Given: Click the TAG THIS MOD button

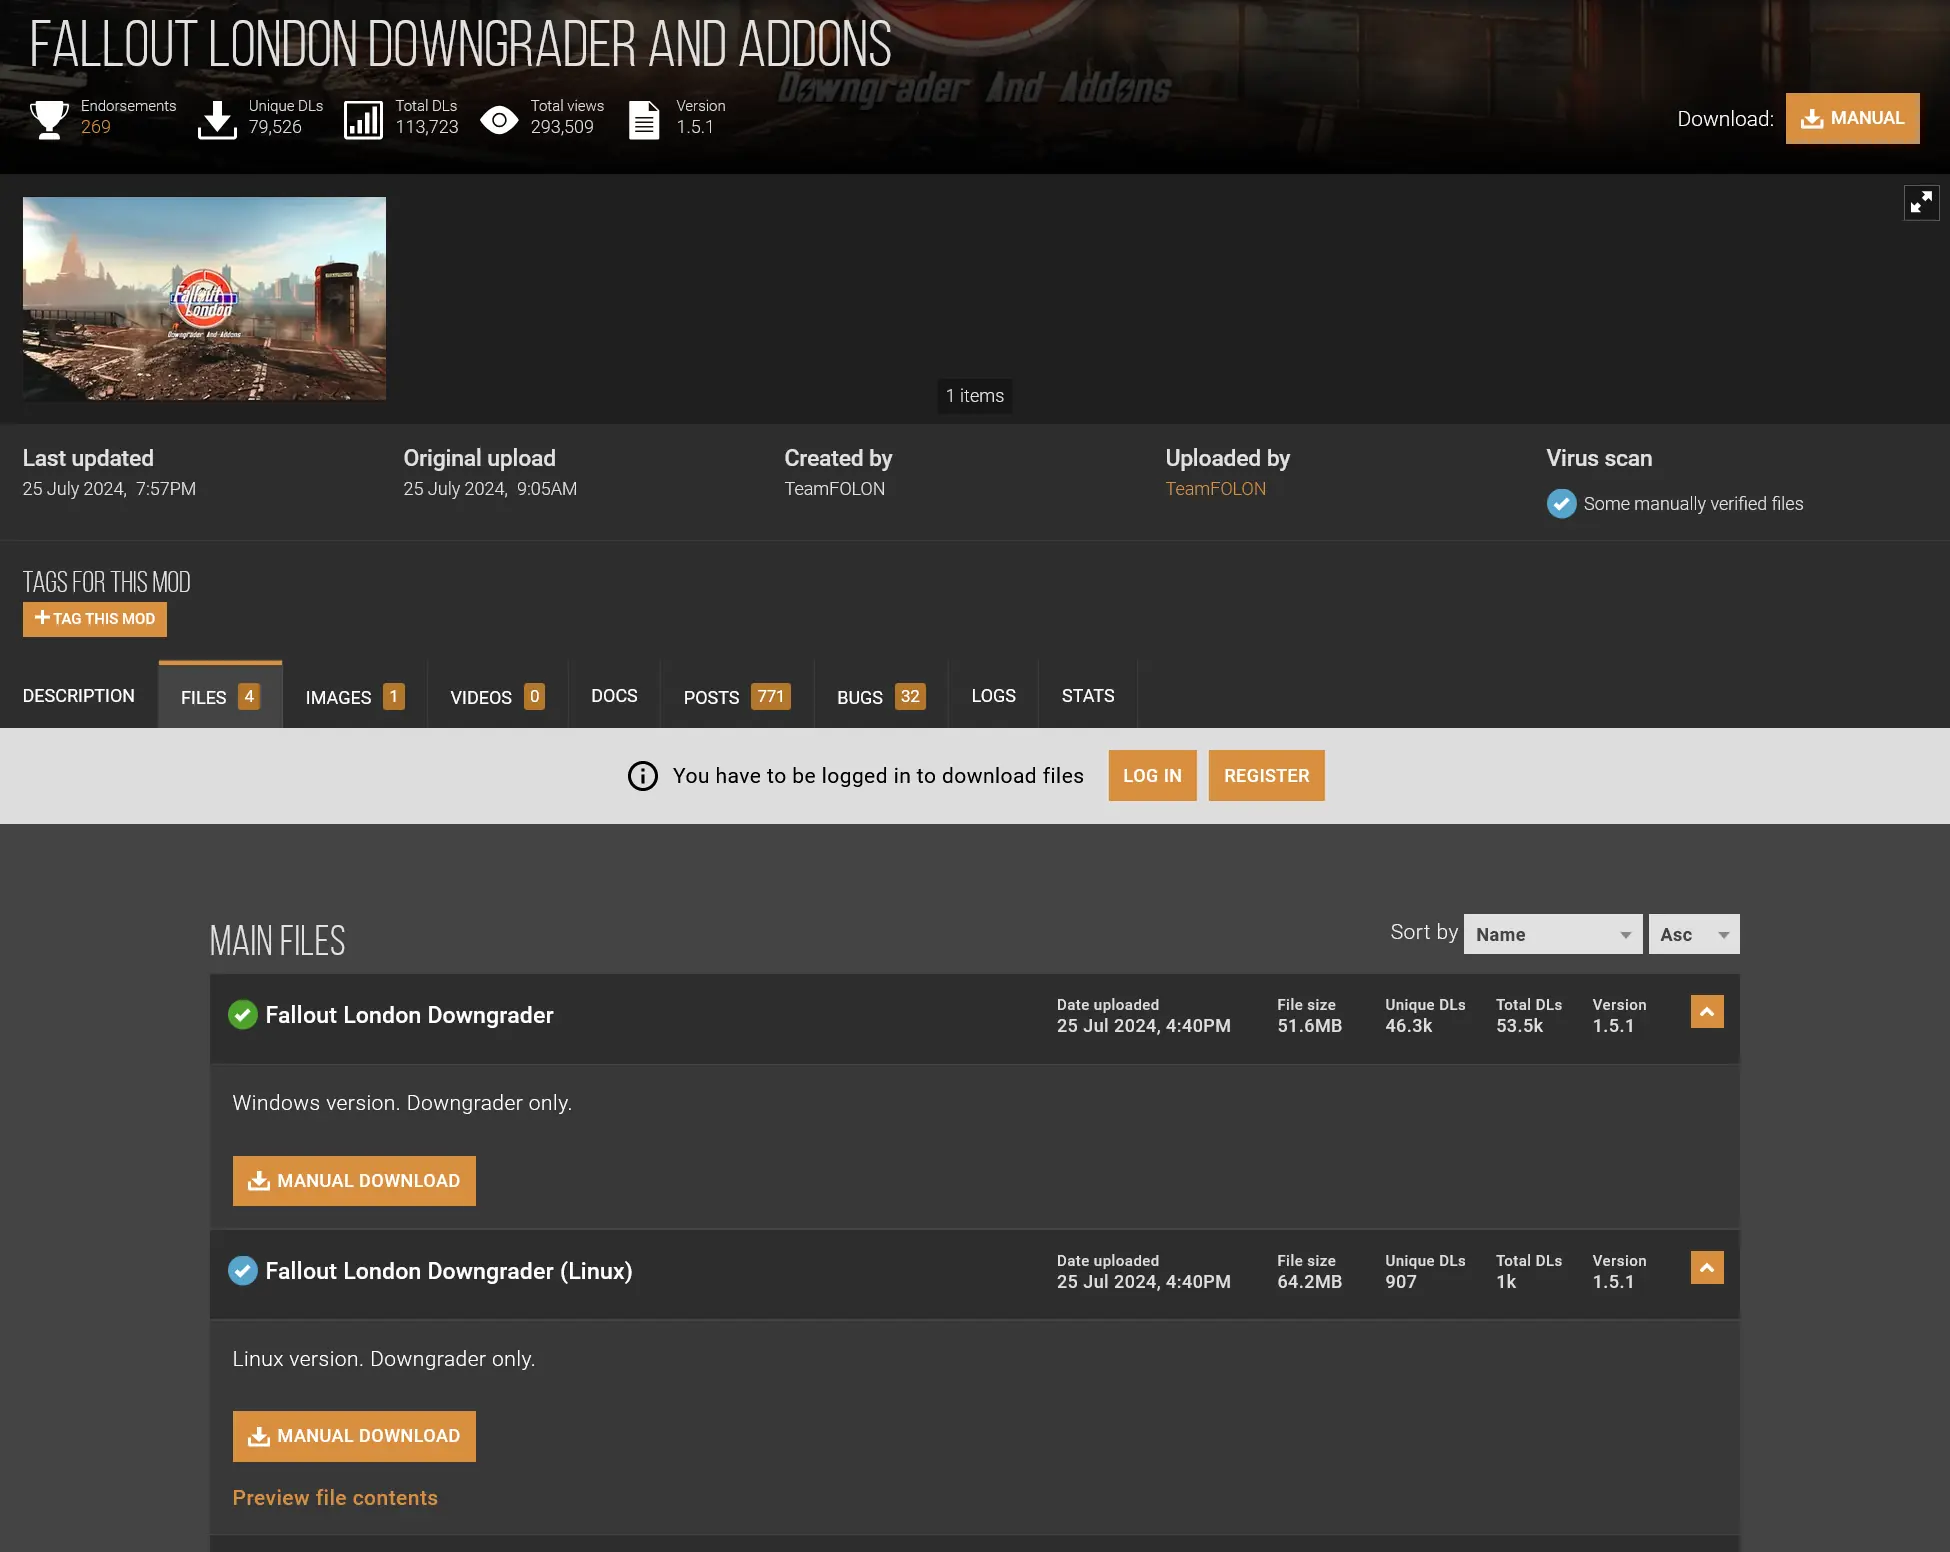Looking at the screenshot, I should point(95,619).
